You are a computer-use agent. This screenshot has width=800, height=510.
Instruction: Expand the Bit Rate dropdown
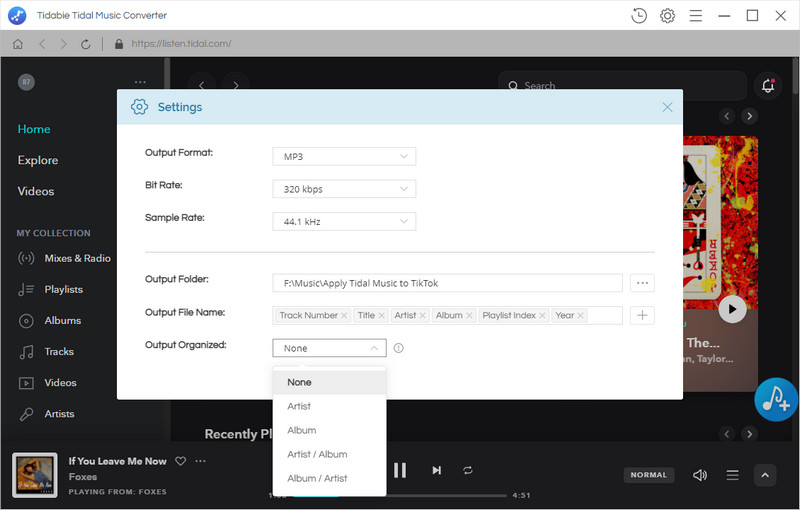point(344,189)
